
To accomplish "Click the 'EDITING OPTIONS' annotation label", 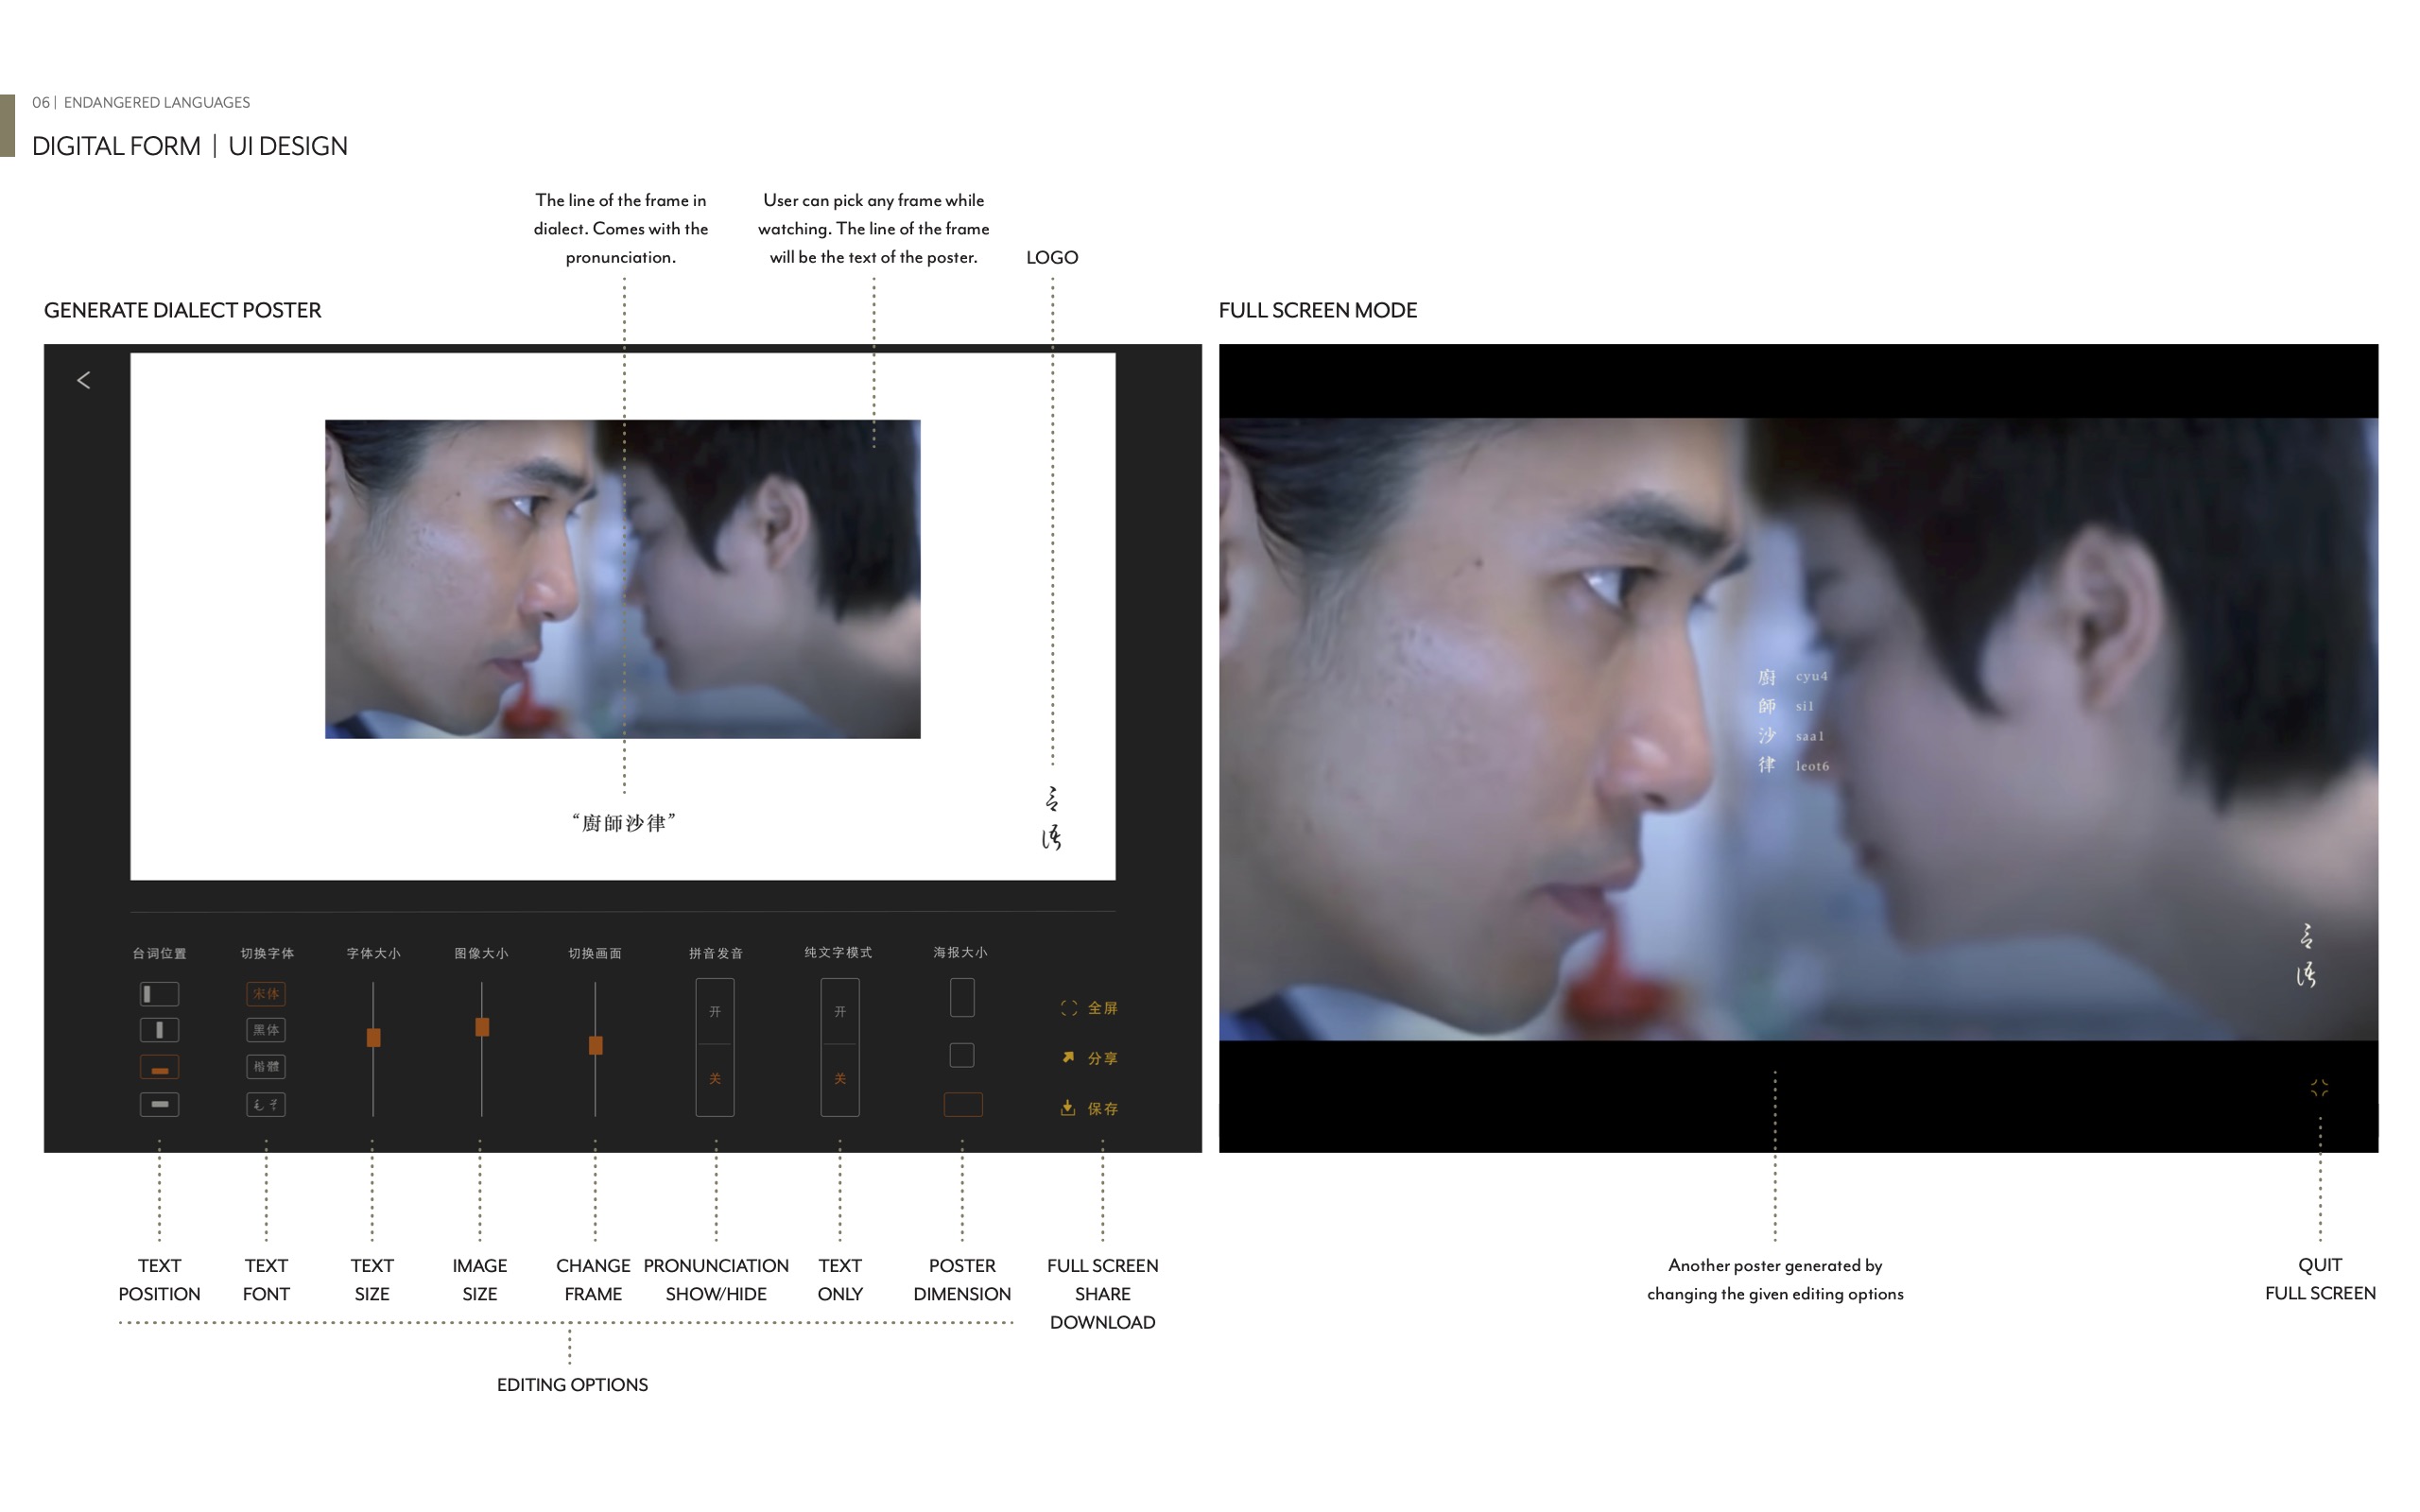I will pos(572,1384).
